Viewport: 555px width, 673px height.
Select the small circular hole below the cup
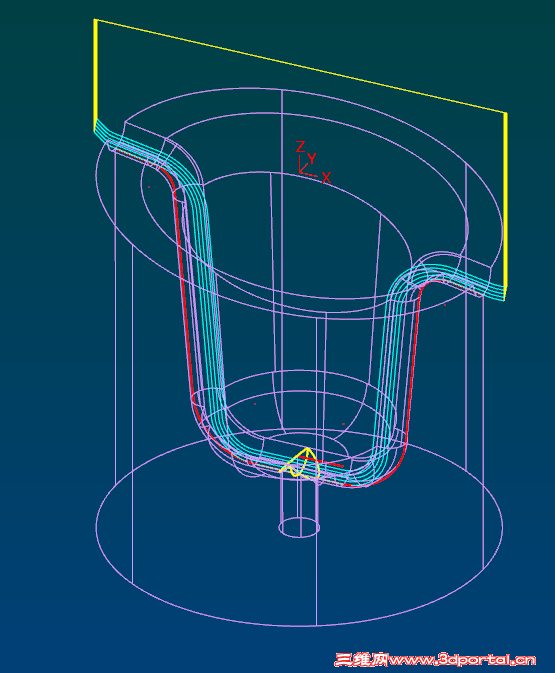(x=300, y=527)
